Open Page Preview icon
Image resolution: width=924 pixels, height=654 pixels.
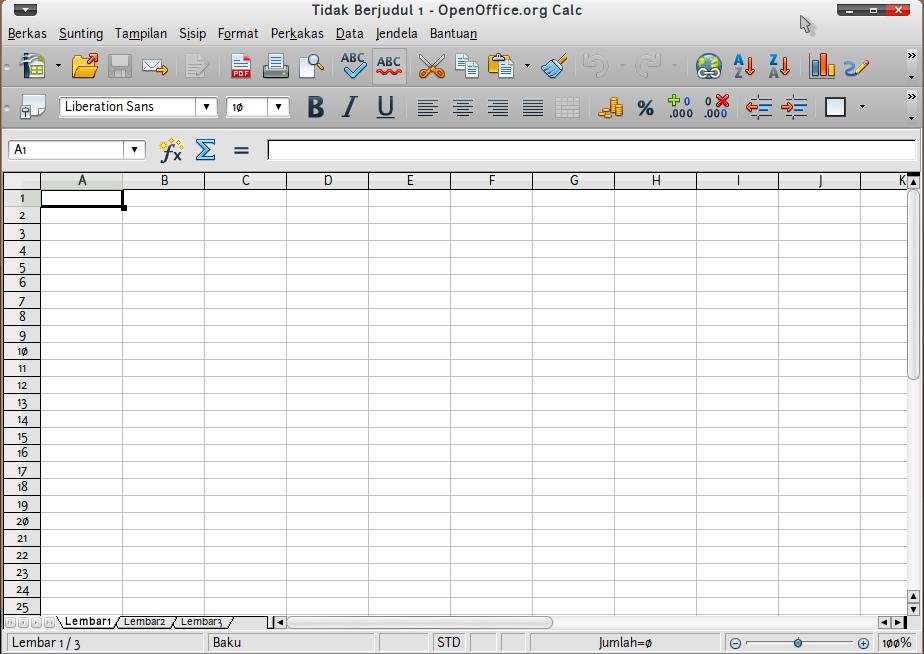click(311, 66)
